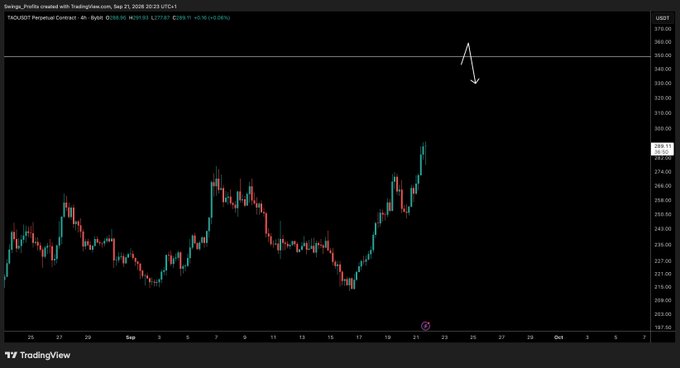Click the 360.00 price axis label
Viewport: 680px width, 368px height.
[x=663, y=42]
